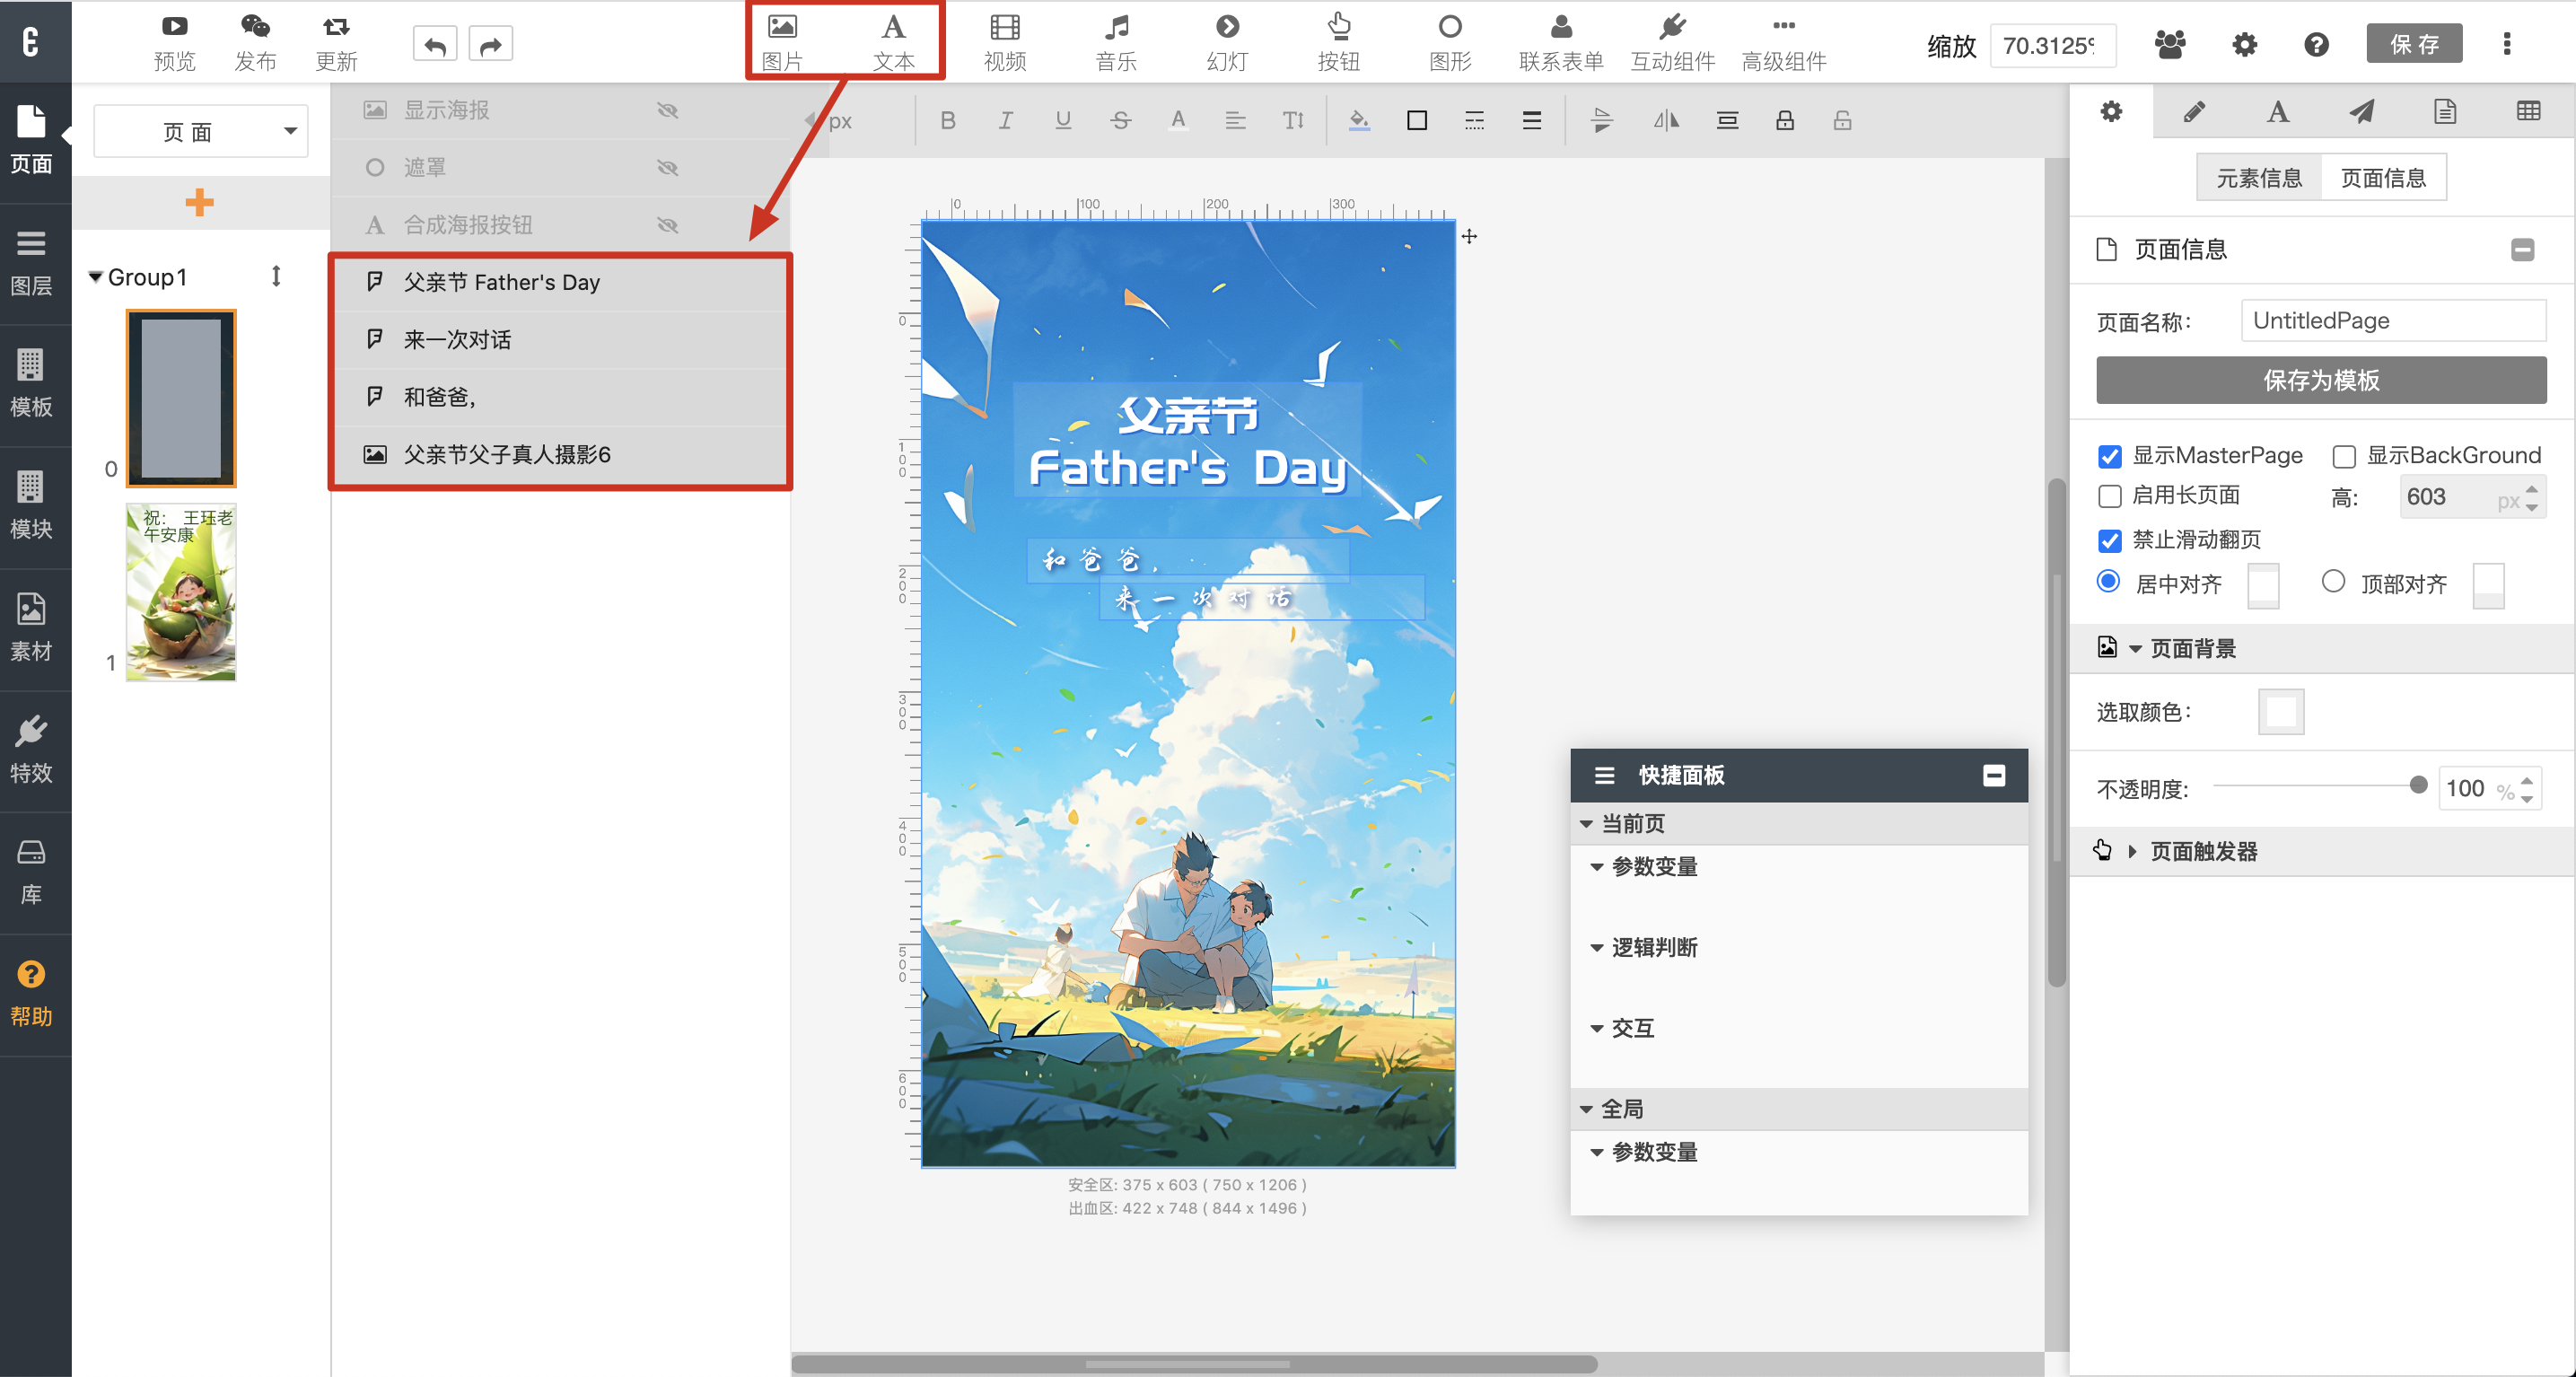Select the 顶部对齐 radio button
This screenshot has width=2576, height=1377.
(2333, 582)
